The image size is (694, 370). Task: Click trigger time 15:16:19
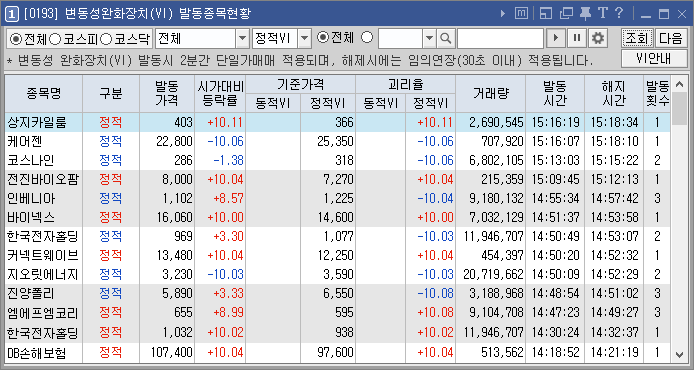point(555,123)
